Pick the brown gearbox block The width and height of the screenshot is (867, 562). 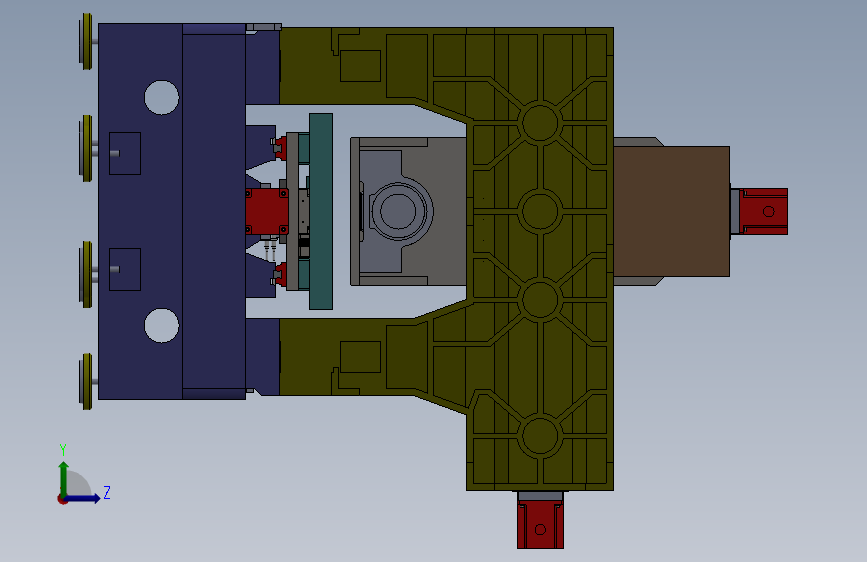(671, 211)
